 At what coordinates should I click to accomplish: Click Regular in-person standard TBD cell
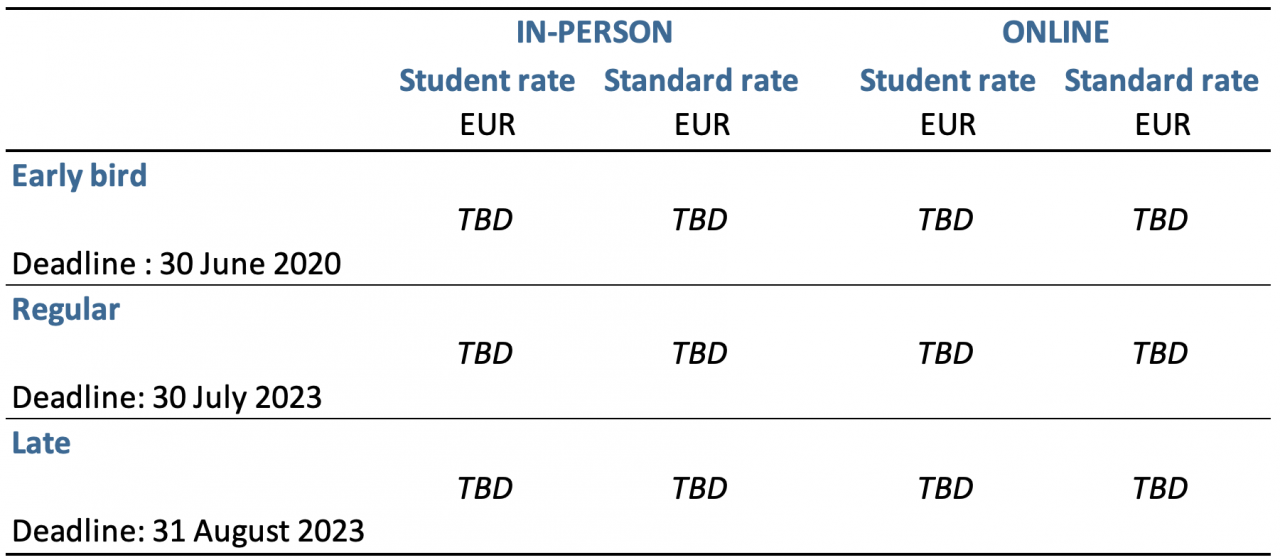point(700,353)
